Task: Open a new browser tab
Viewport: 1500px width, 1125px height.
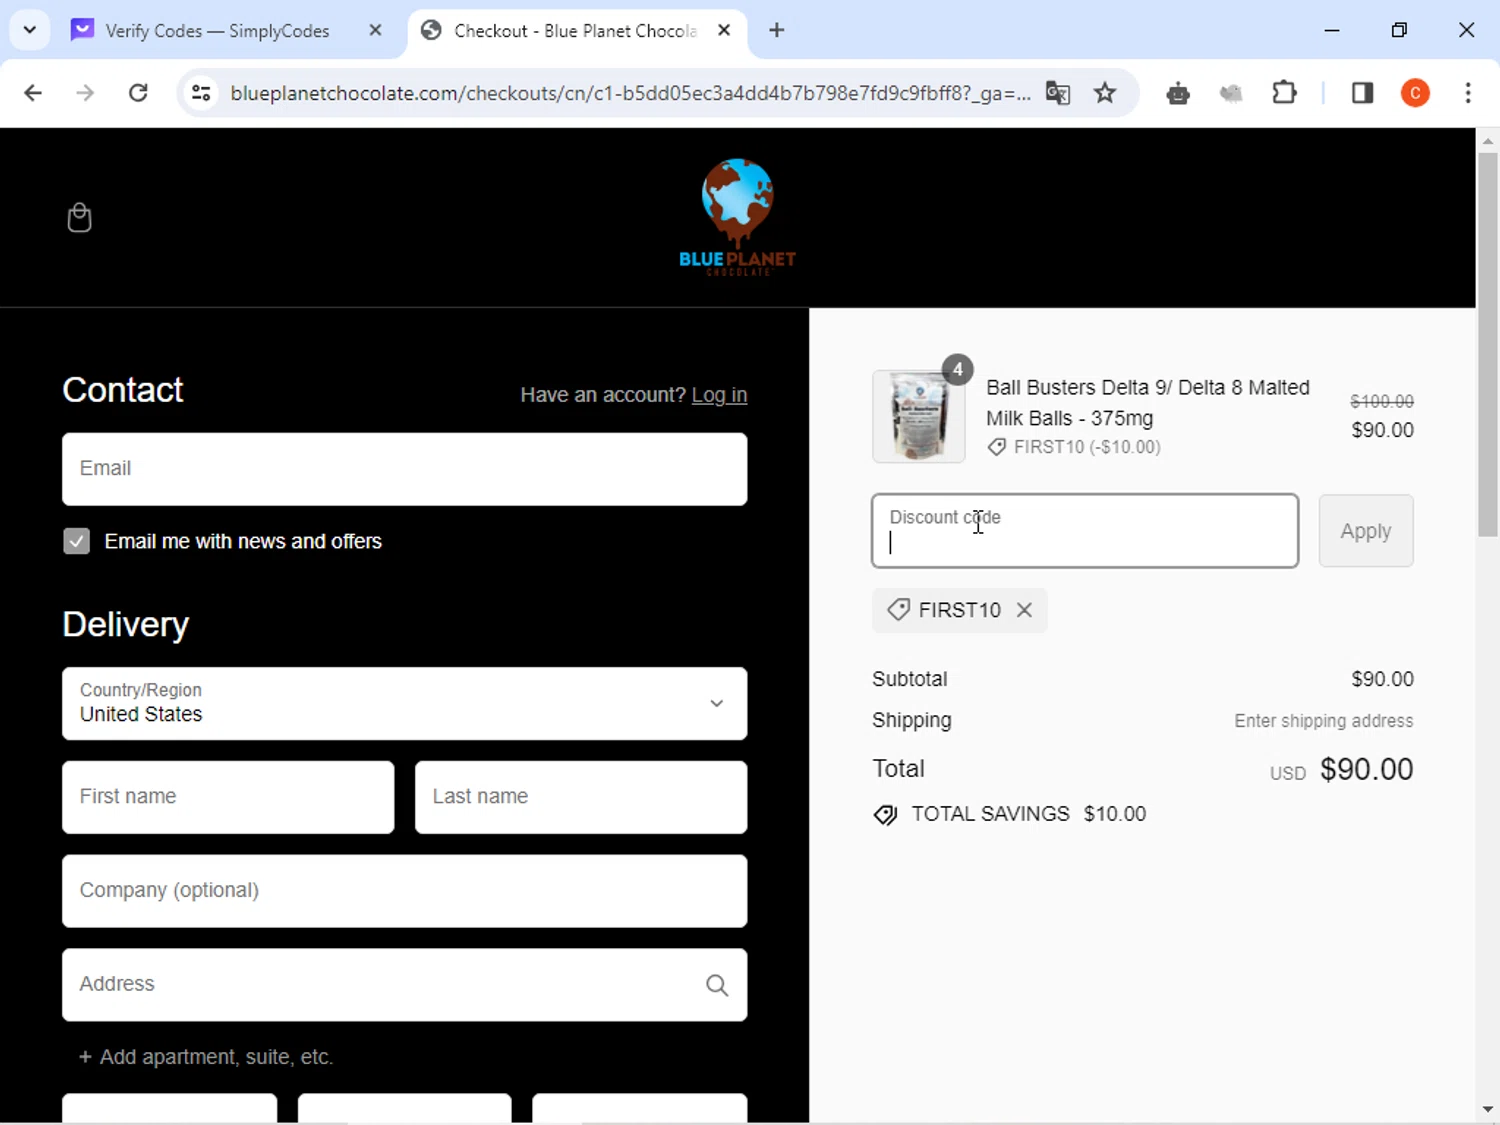Action: (x=777, y=30)
